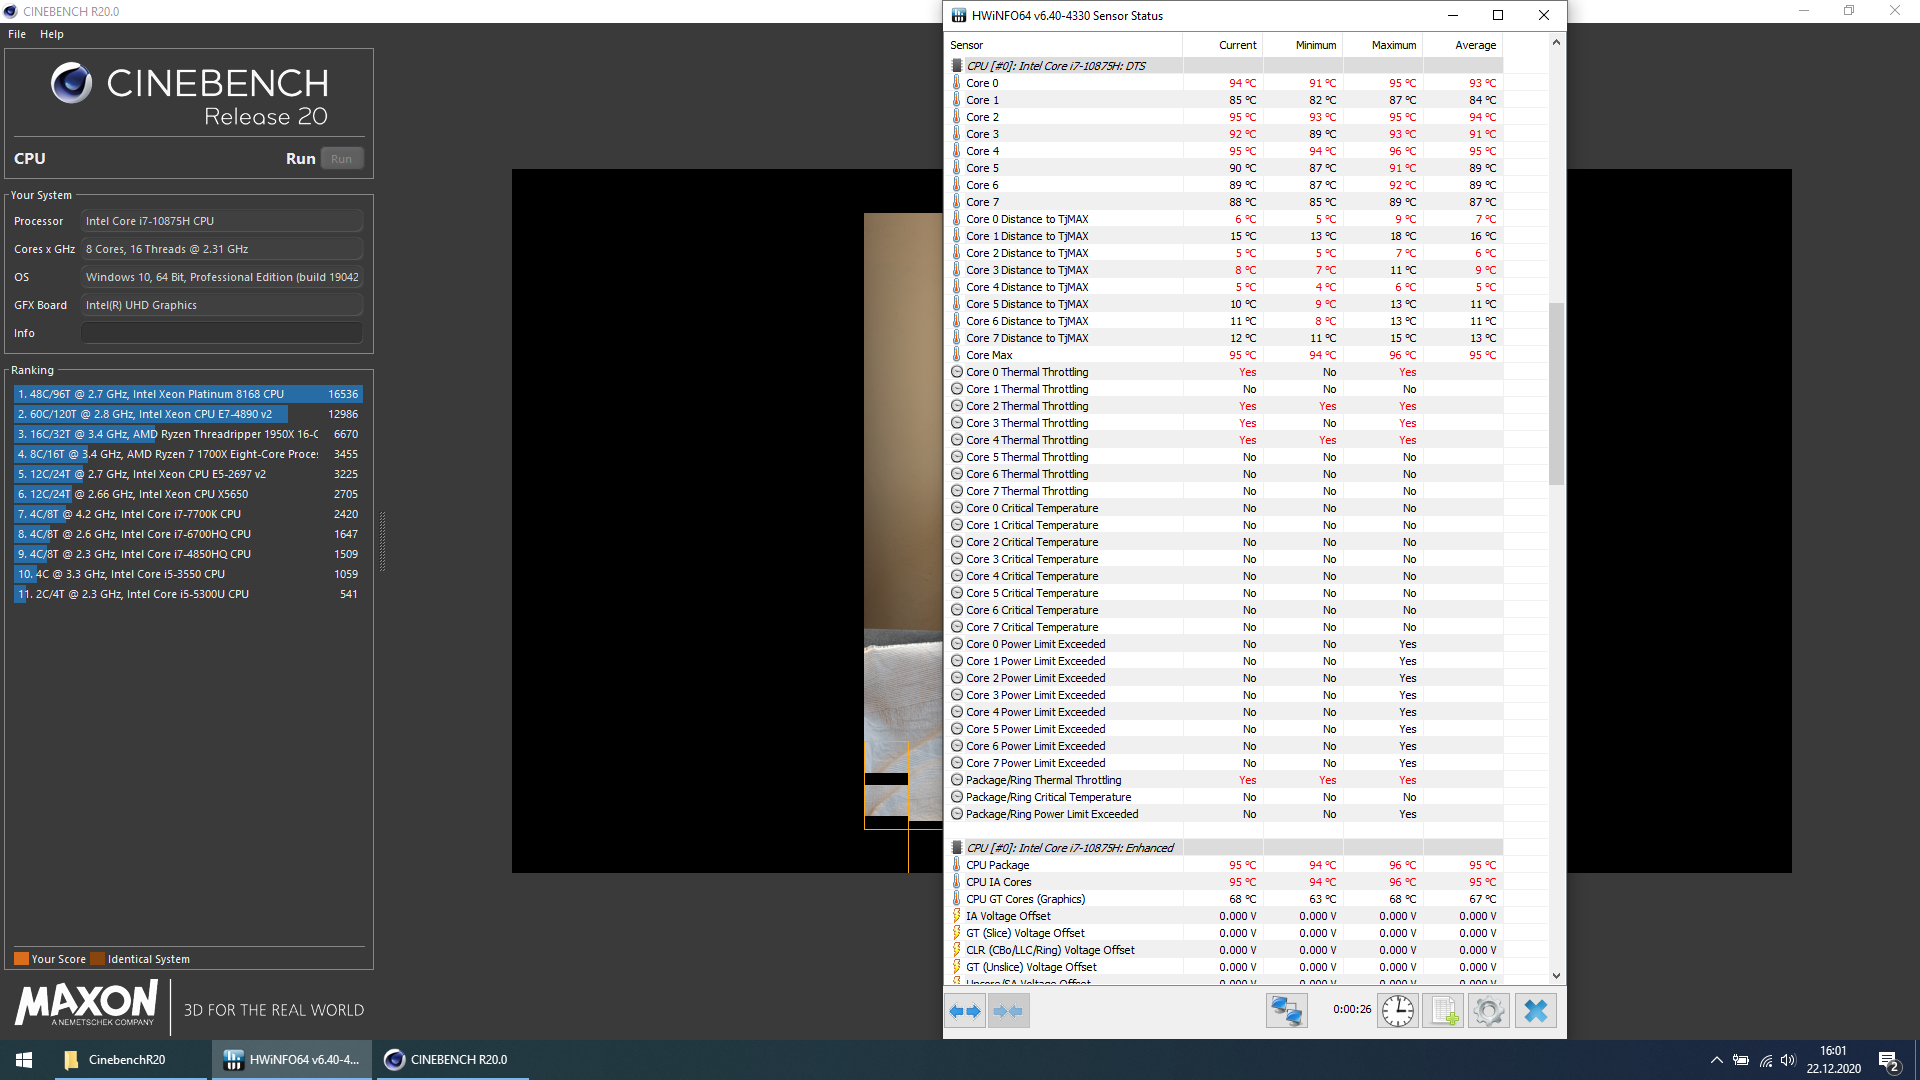The height and width of the screenshot is (1080, 1920).
Task: Click scrollbar down arrow in HWiNFO
Action: click(x=1556, y=976)
